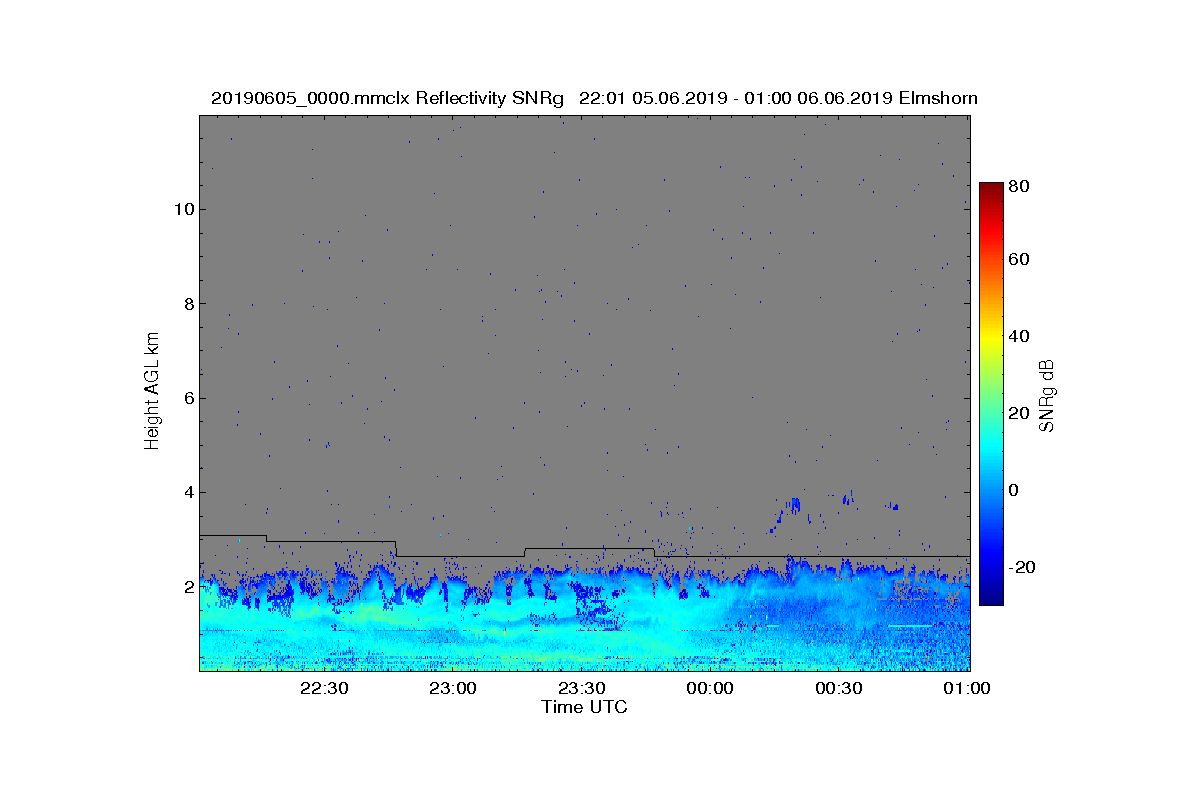This screenshot has width=1200, height=800.
Task: Click the colorbar value -20
Action: point(1023,567)
